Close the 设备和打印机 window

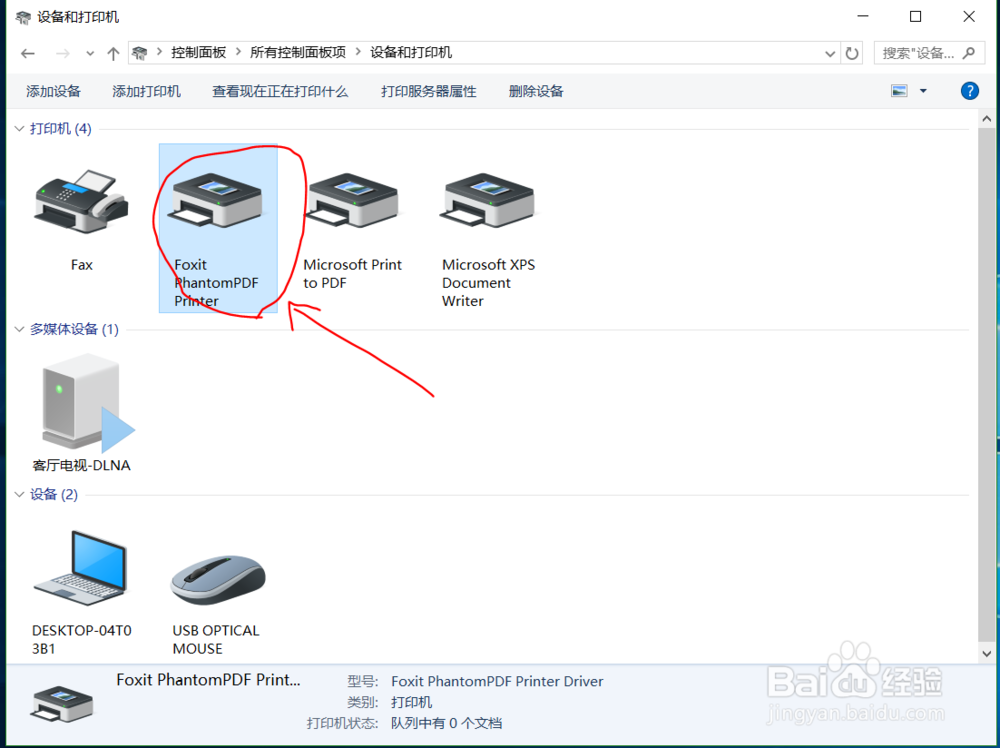click(969, 17)
